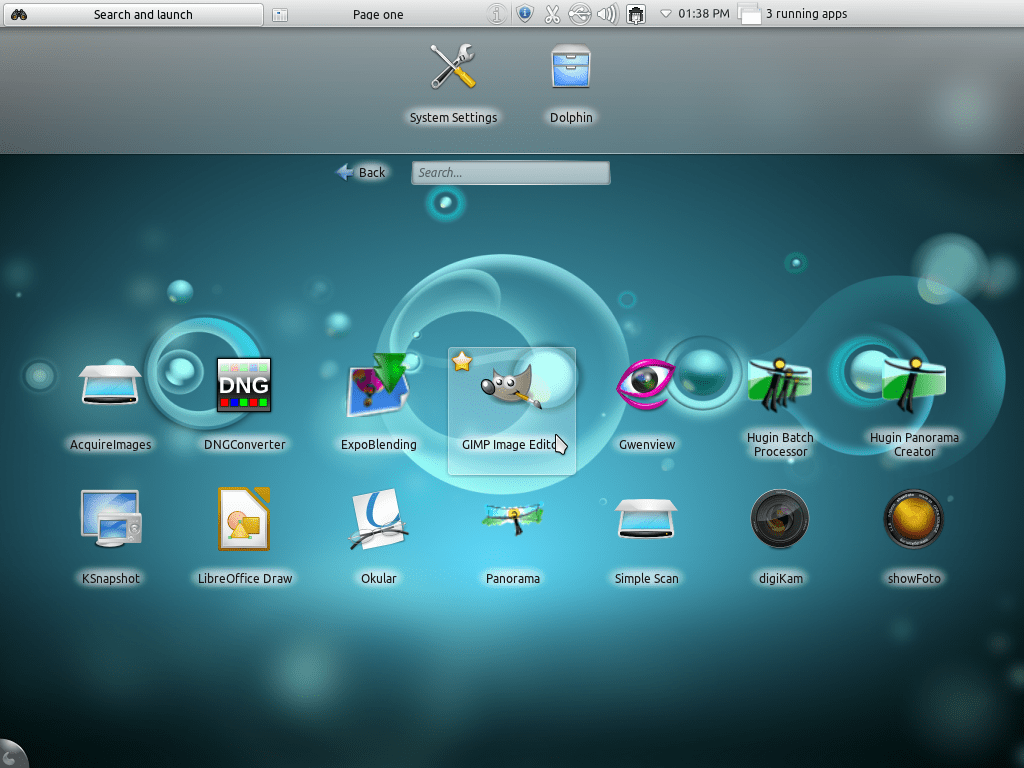Open System Settings from favorites

point(453,84)
